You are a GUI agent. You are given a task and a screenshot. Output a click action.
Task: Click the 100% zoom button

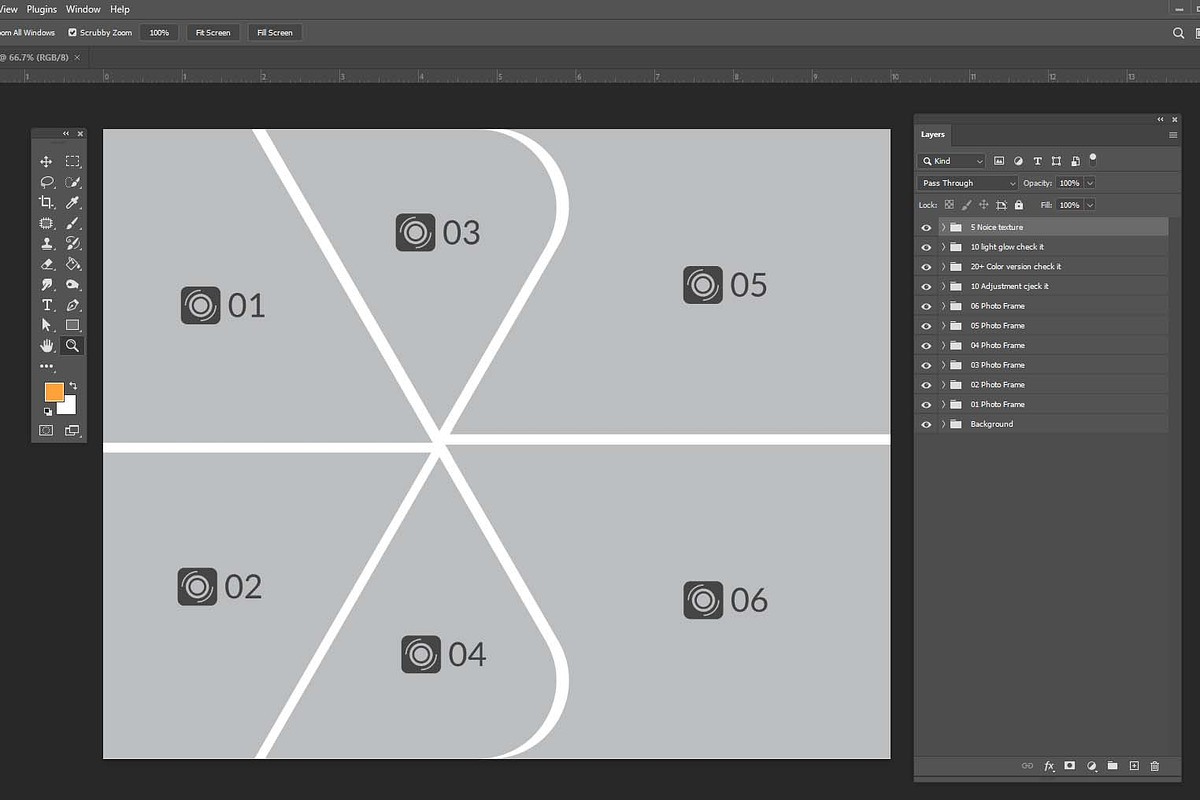tap(159, 33)
